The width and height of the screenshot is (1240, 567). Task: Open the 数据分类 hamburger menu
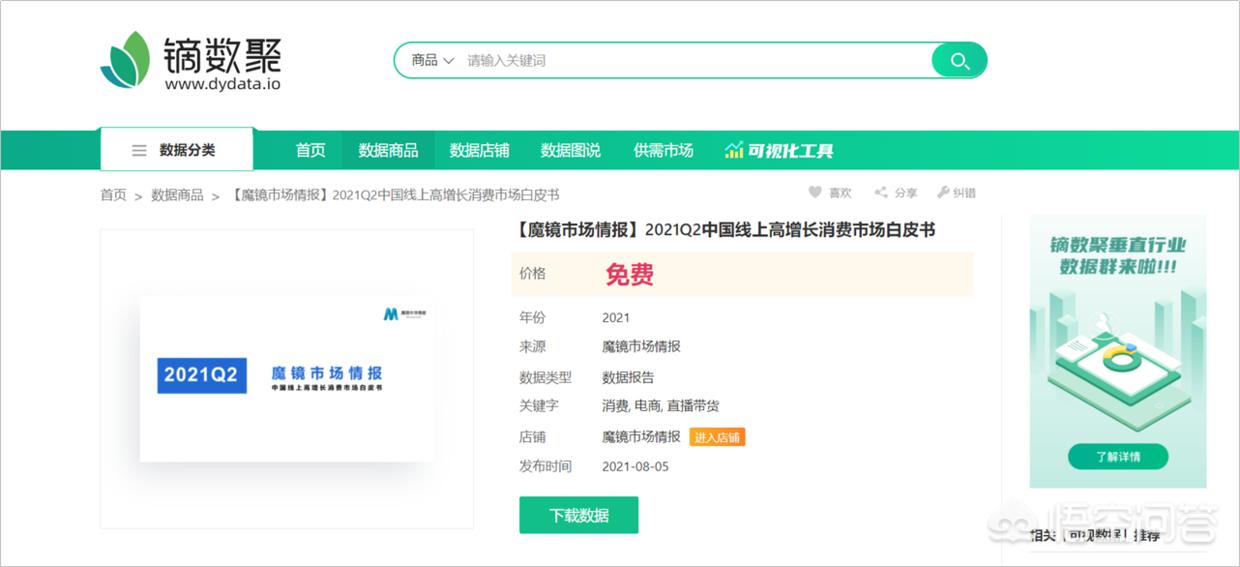point(176,150)
